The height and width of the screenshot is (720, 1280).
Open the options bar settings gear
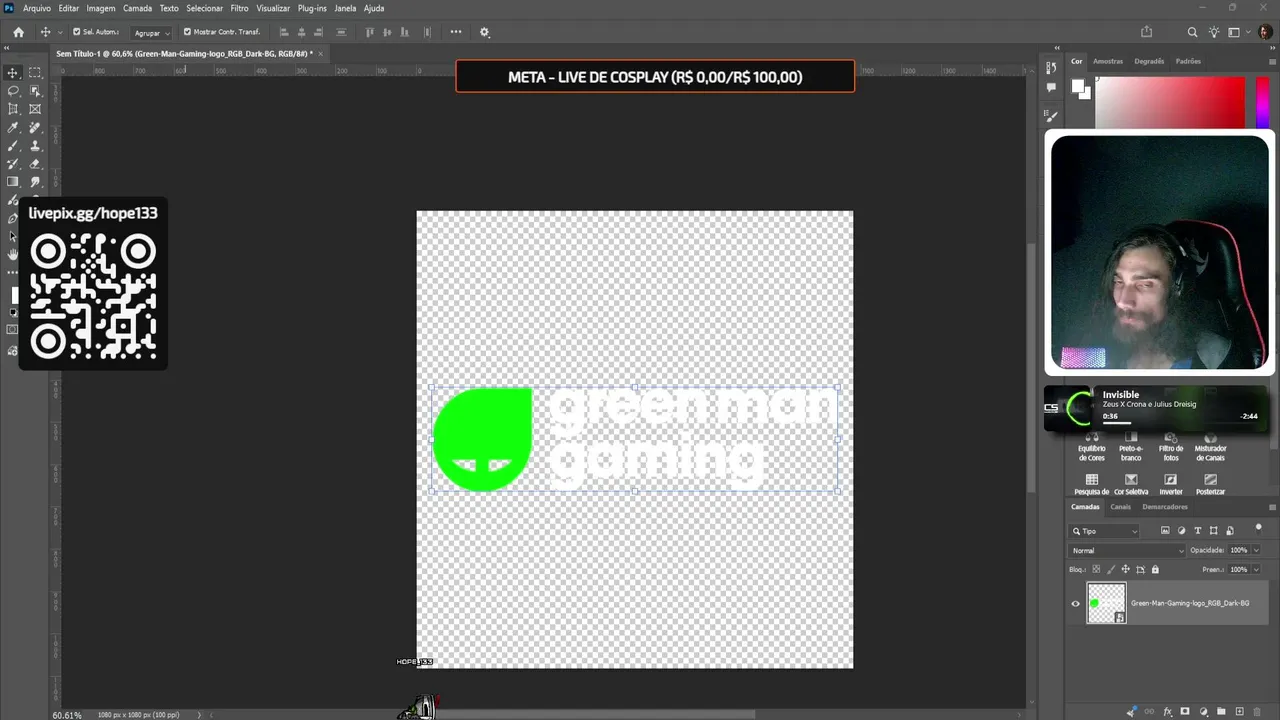tap(485, 32)
